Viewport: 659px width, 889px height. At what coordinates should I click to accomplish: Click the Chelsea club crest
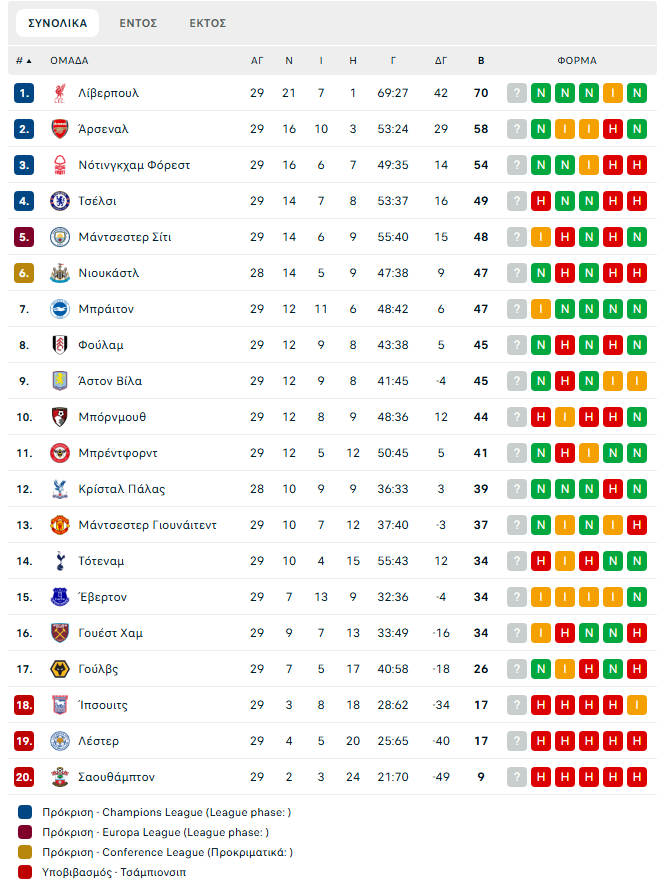(x=60, y=201)
